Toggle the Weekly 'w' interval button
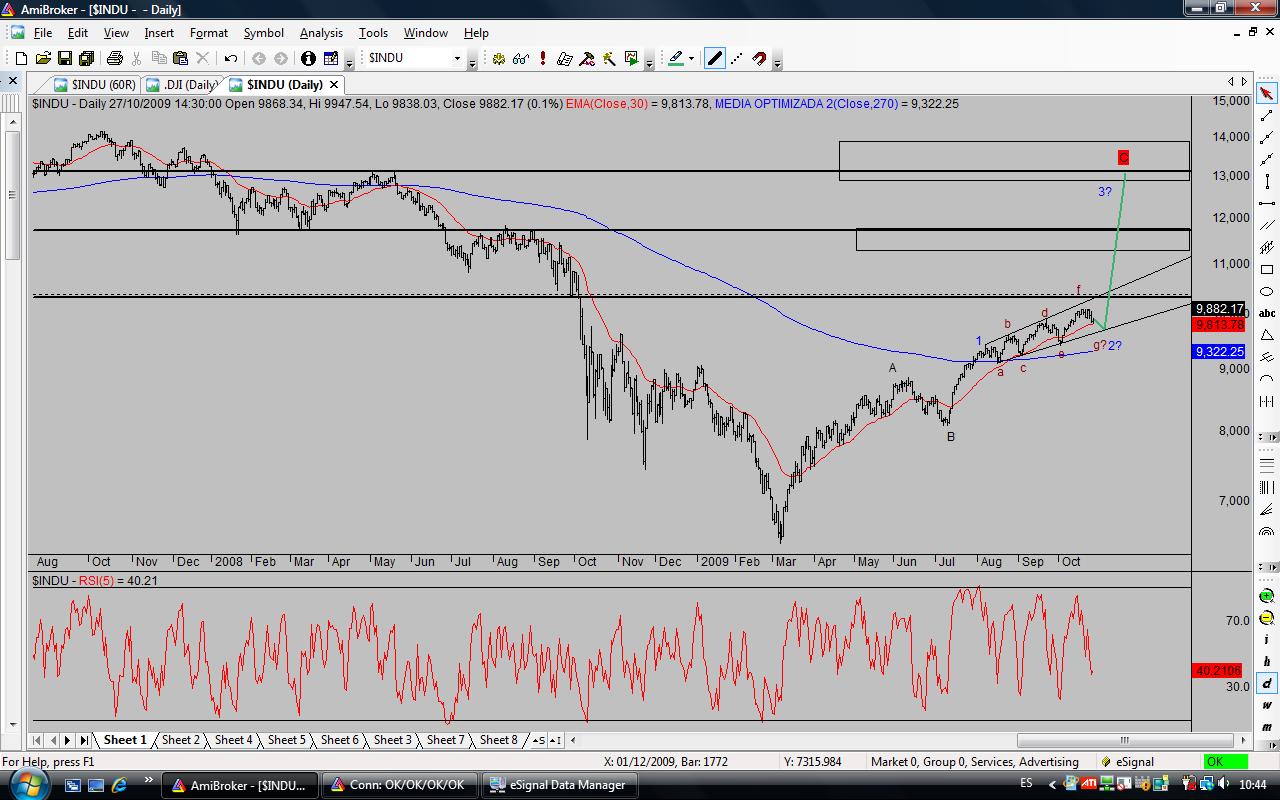 (x=1267, y=705)
